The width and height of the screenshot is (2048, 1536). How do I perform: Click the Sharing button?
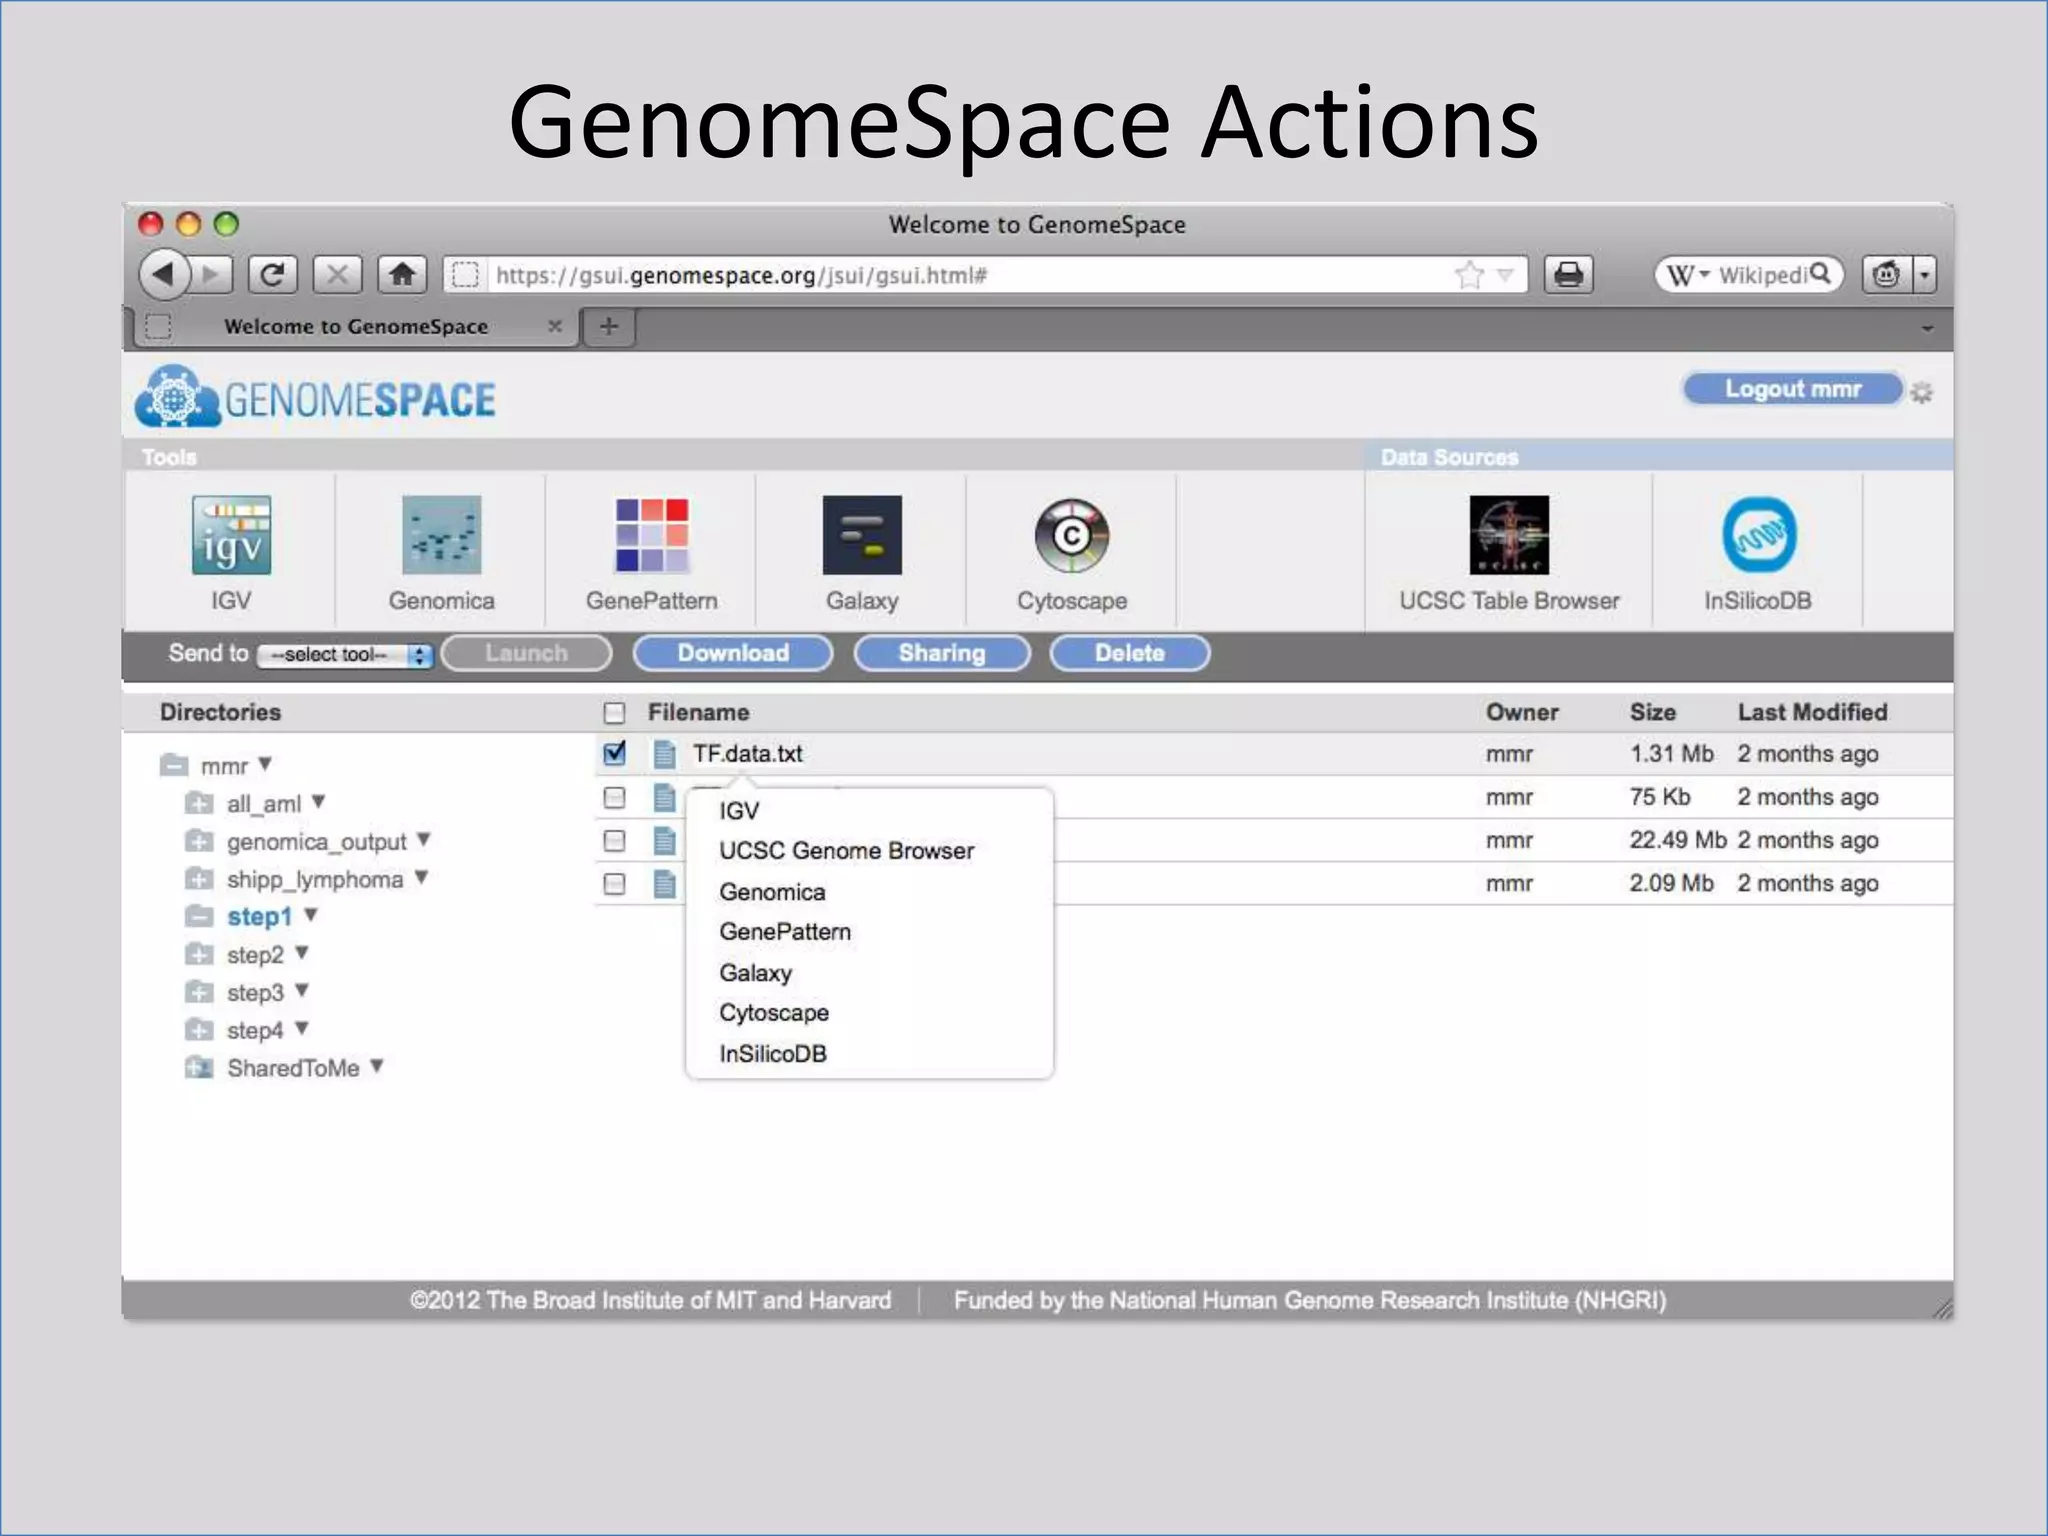click(x=942, y=653)
